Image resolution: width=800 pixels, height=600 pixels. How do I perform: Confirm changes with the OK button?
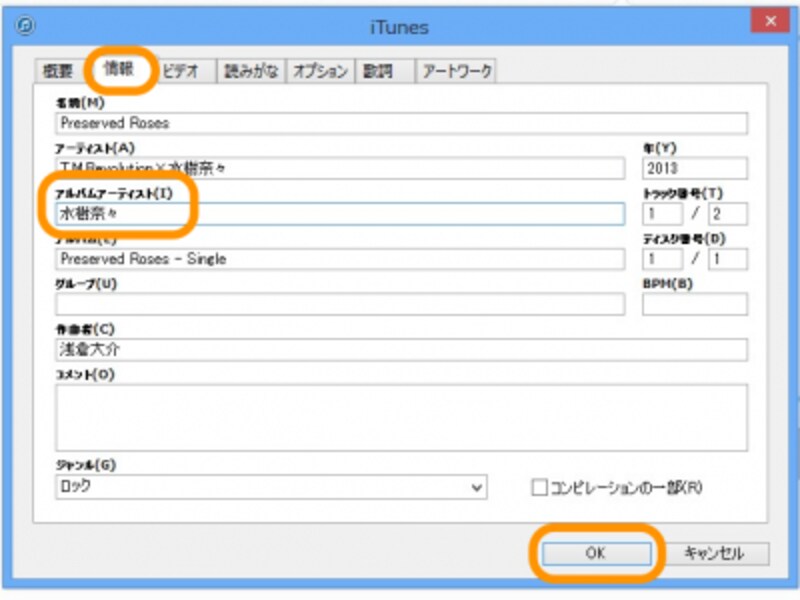pyautogui.click(x=596, y=553)
